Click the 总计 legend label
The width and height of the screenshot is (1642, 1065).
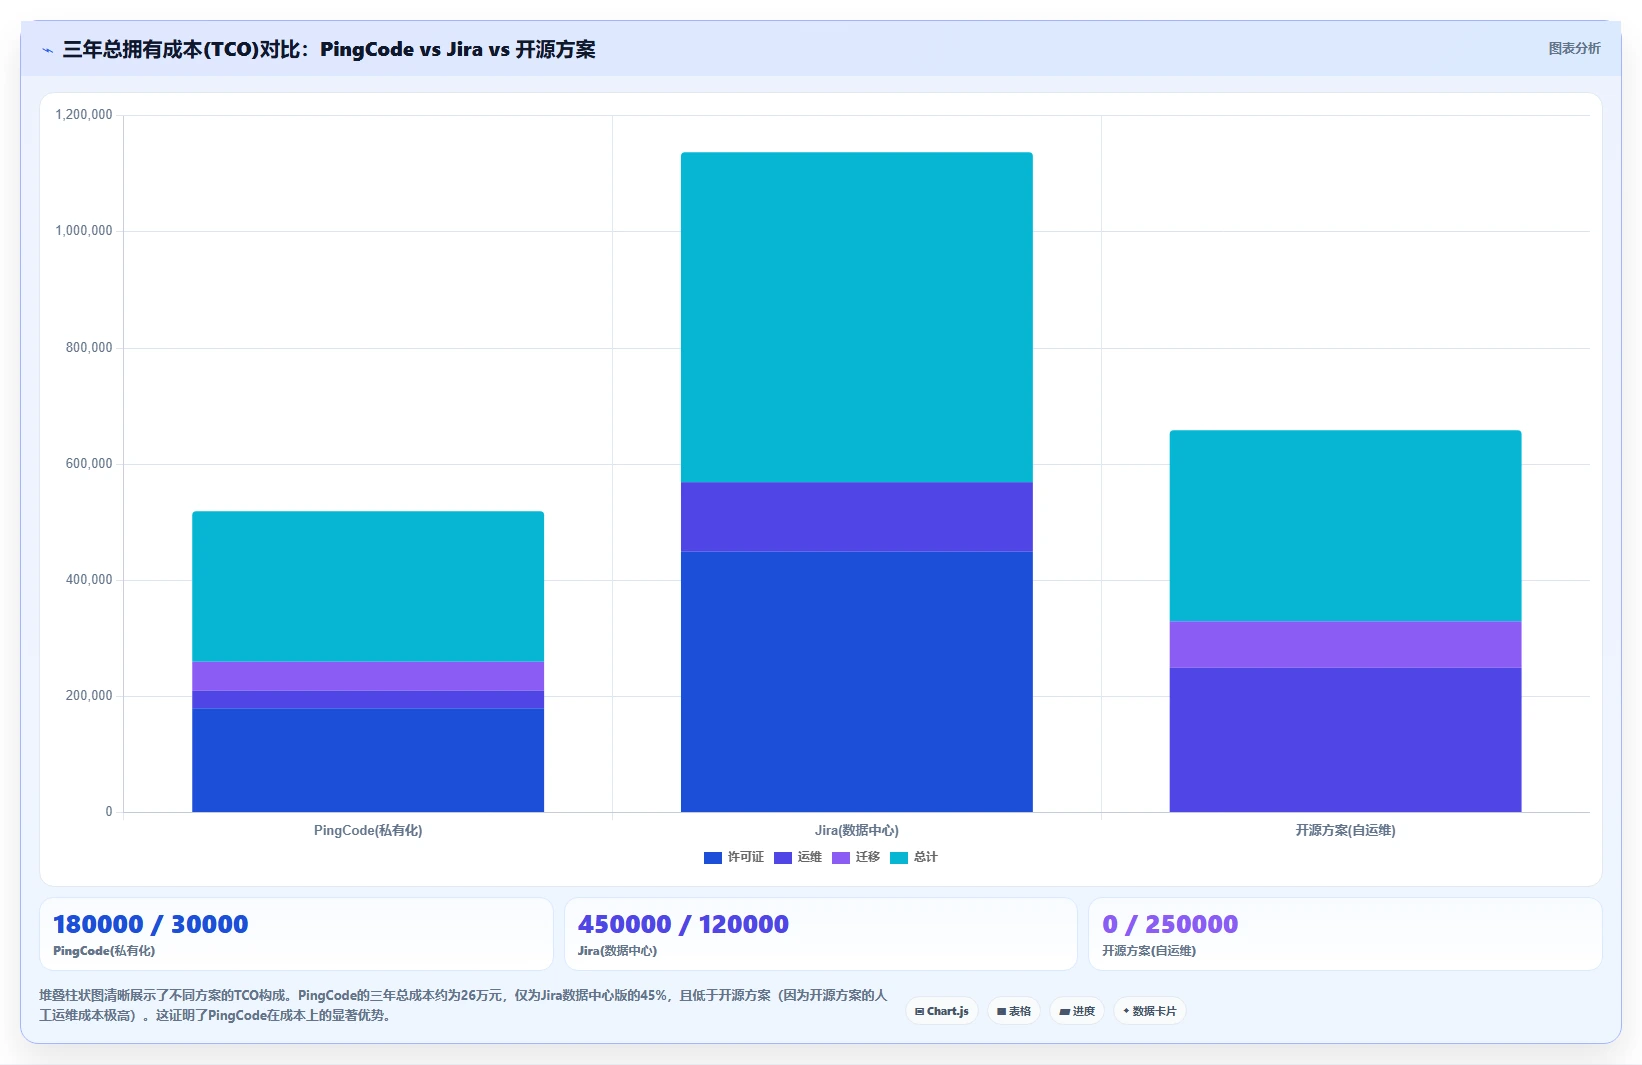click(926, 857)
